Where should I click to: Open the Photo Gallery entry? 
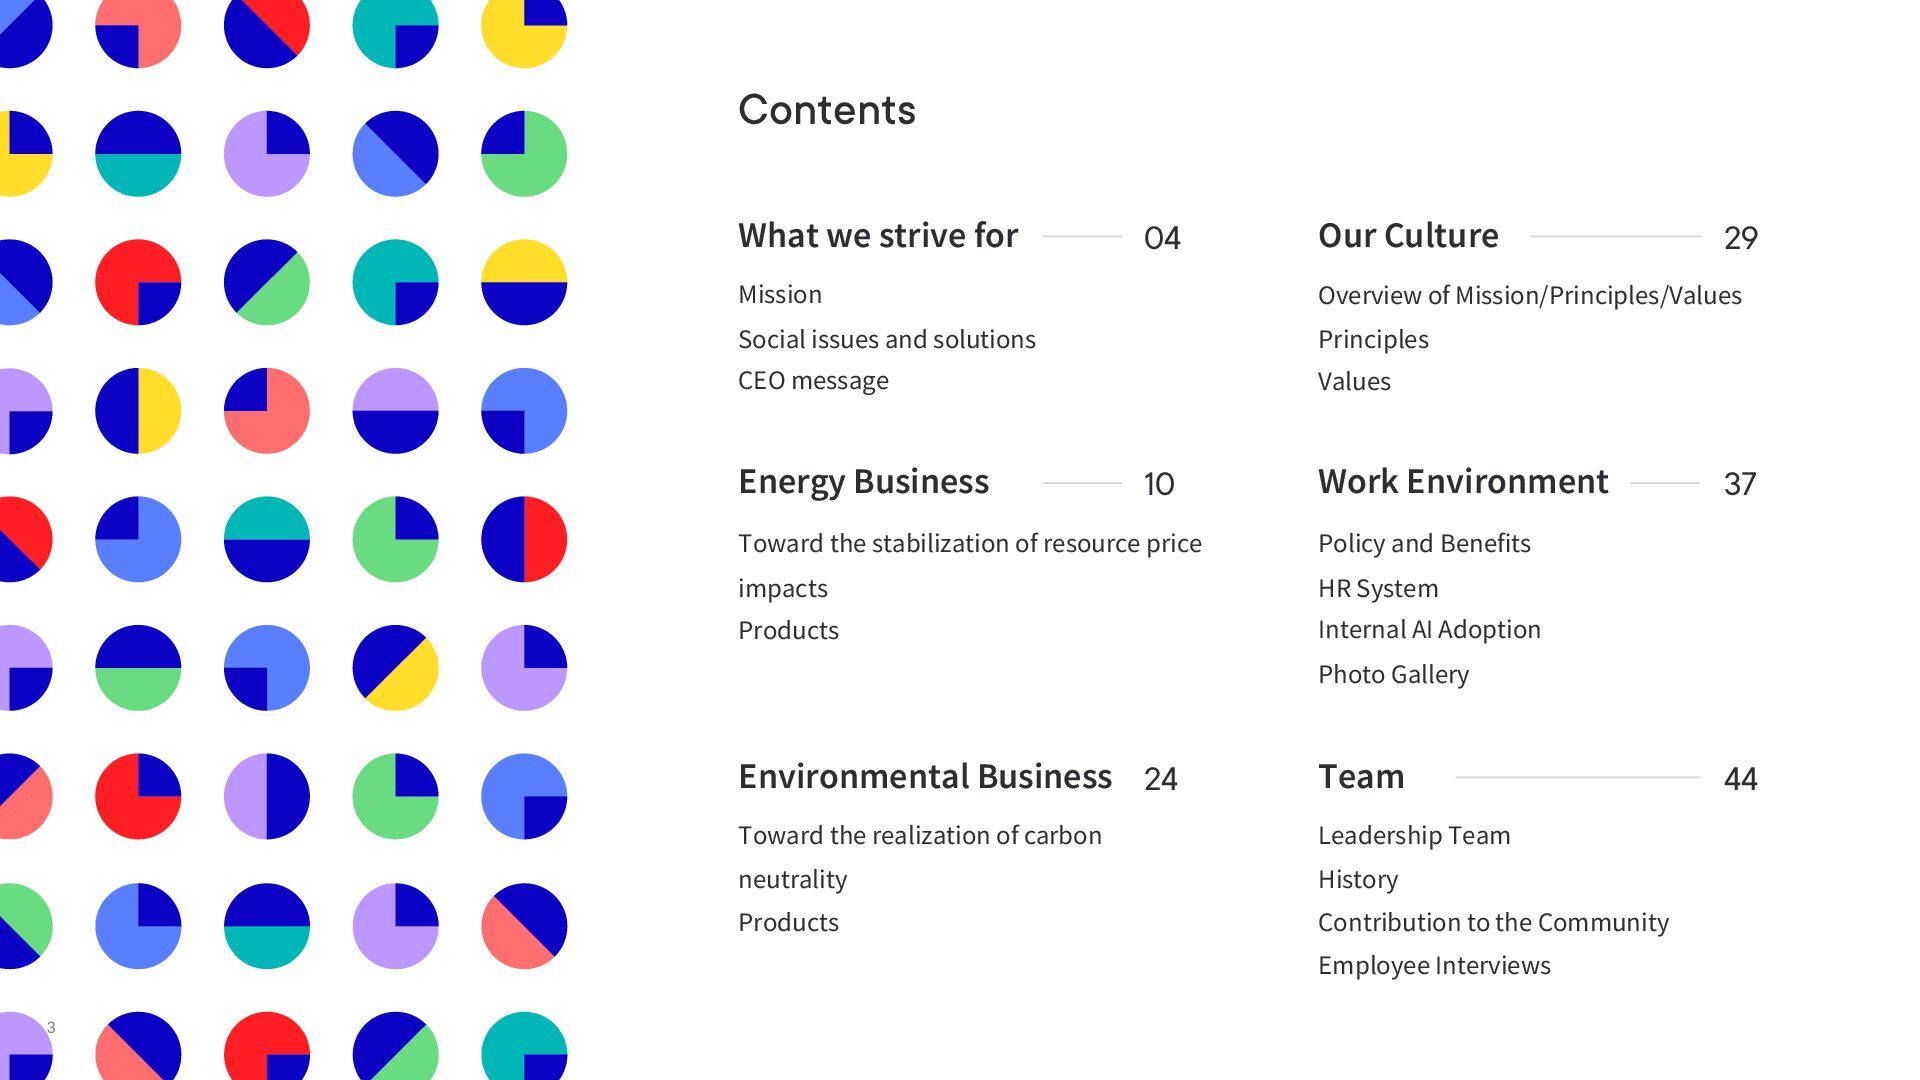(x=1392, y=675)
